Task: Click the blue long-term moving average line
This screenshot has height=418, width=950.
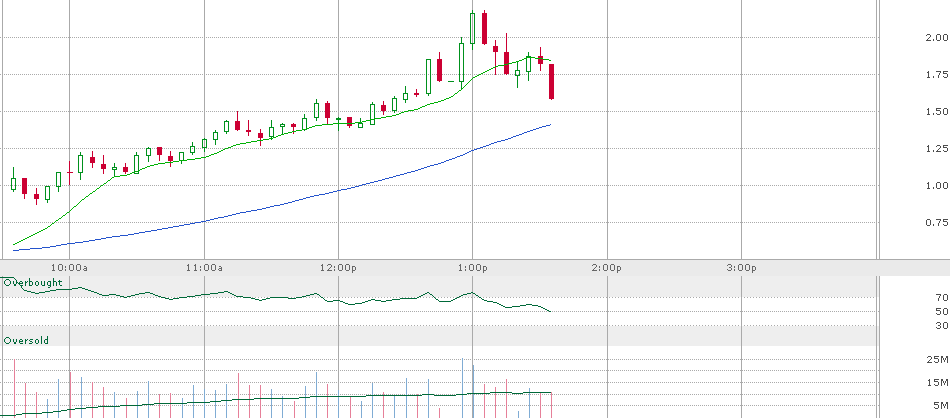Action: [x=339, y=191]
